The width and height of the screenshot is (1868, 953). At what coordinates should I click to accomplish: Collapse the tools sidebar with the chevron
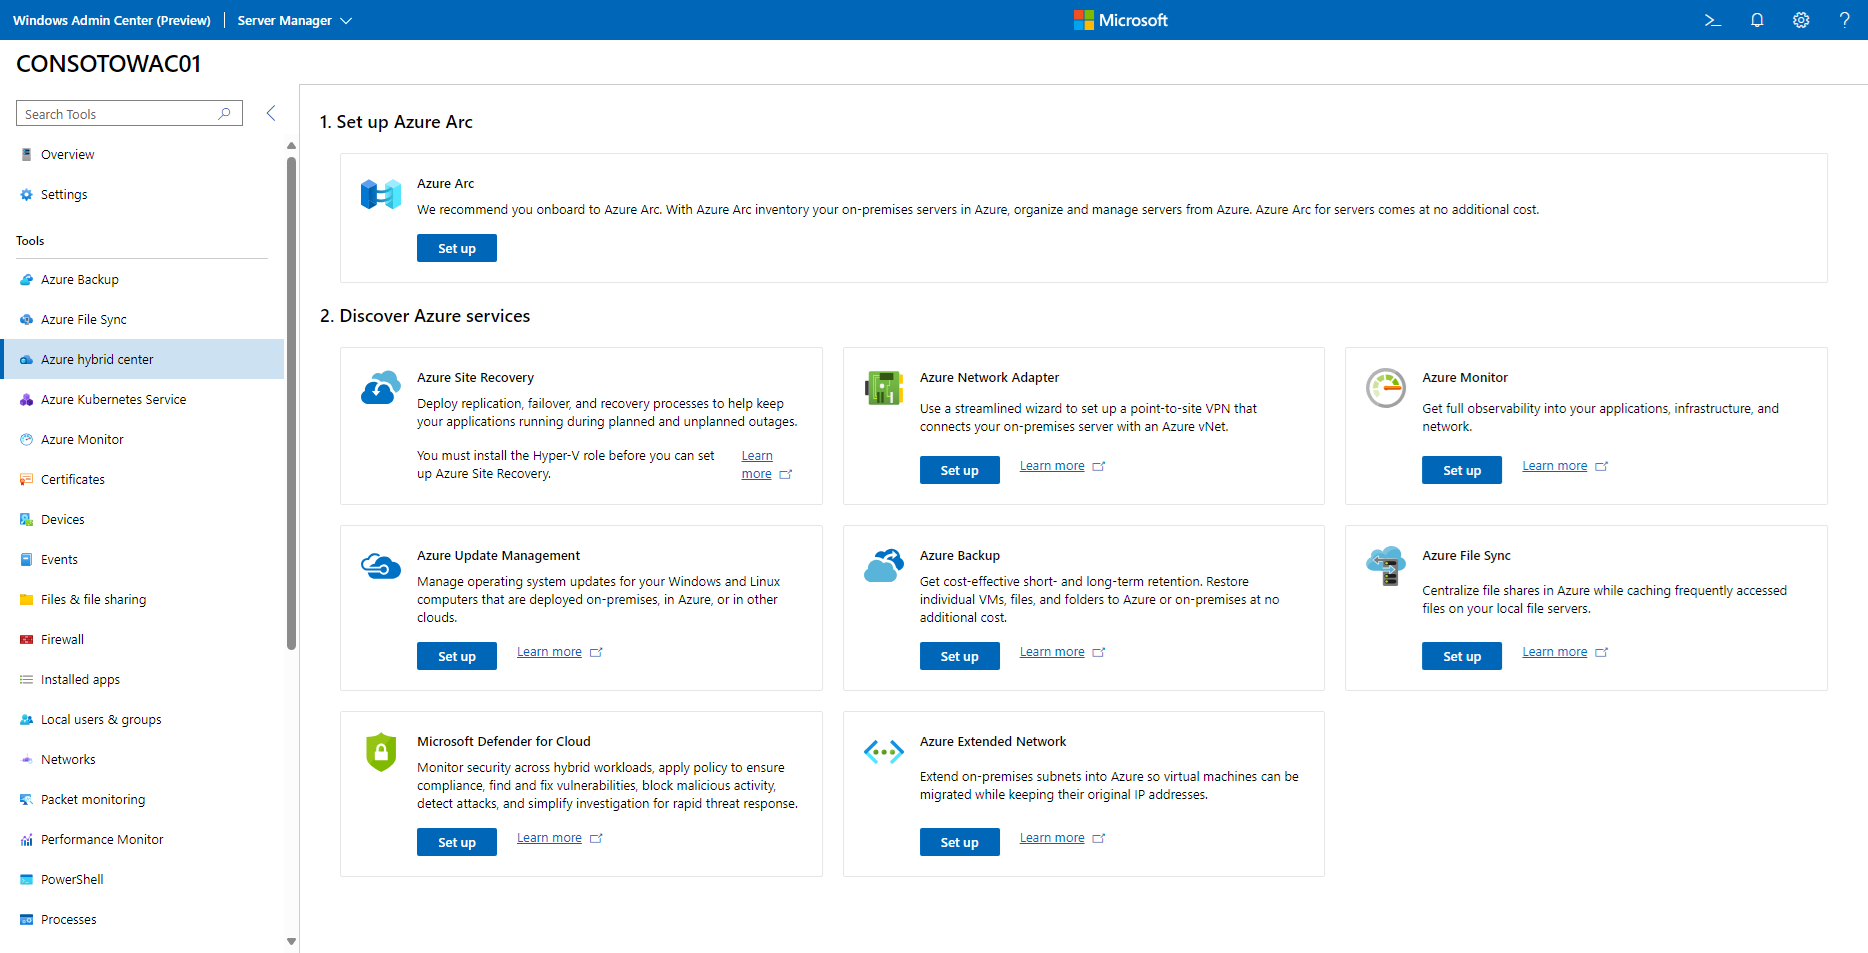pyautogui.click(x=271, y=113)
